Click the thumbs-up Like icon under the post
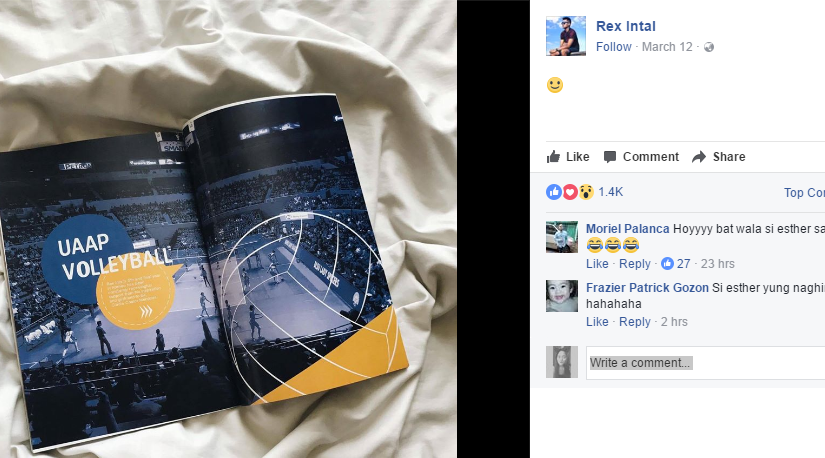 pyautogui.click(x=553, y=156)
